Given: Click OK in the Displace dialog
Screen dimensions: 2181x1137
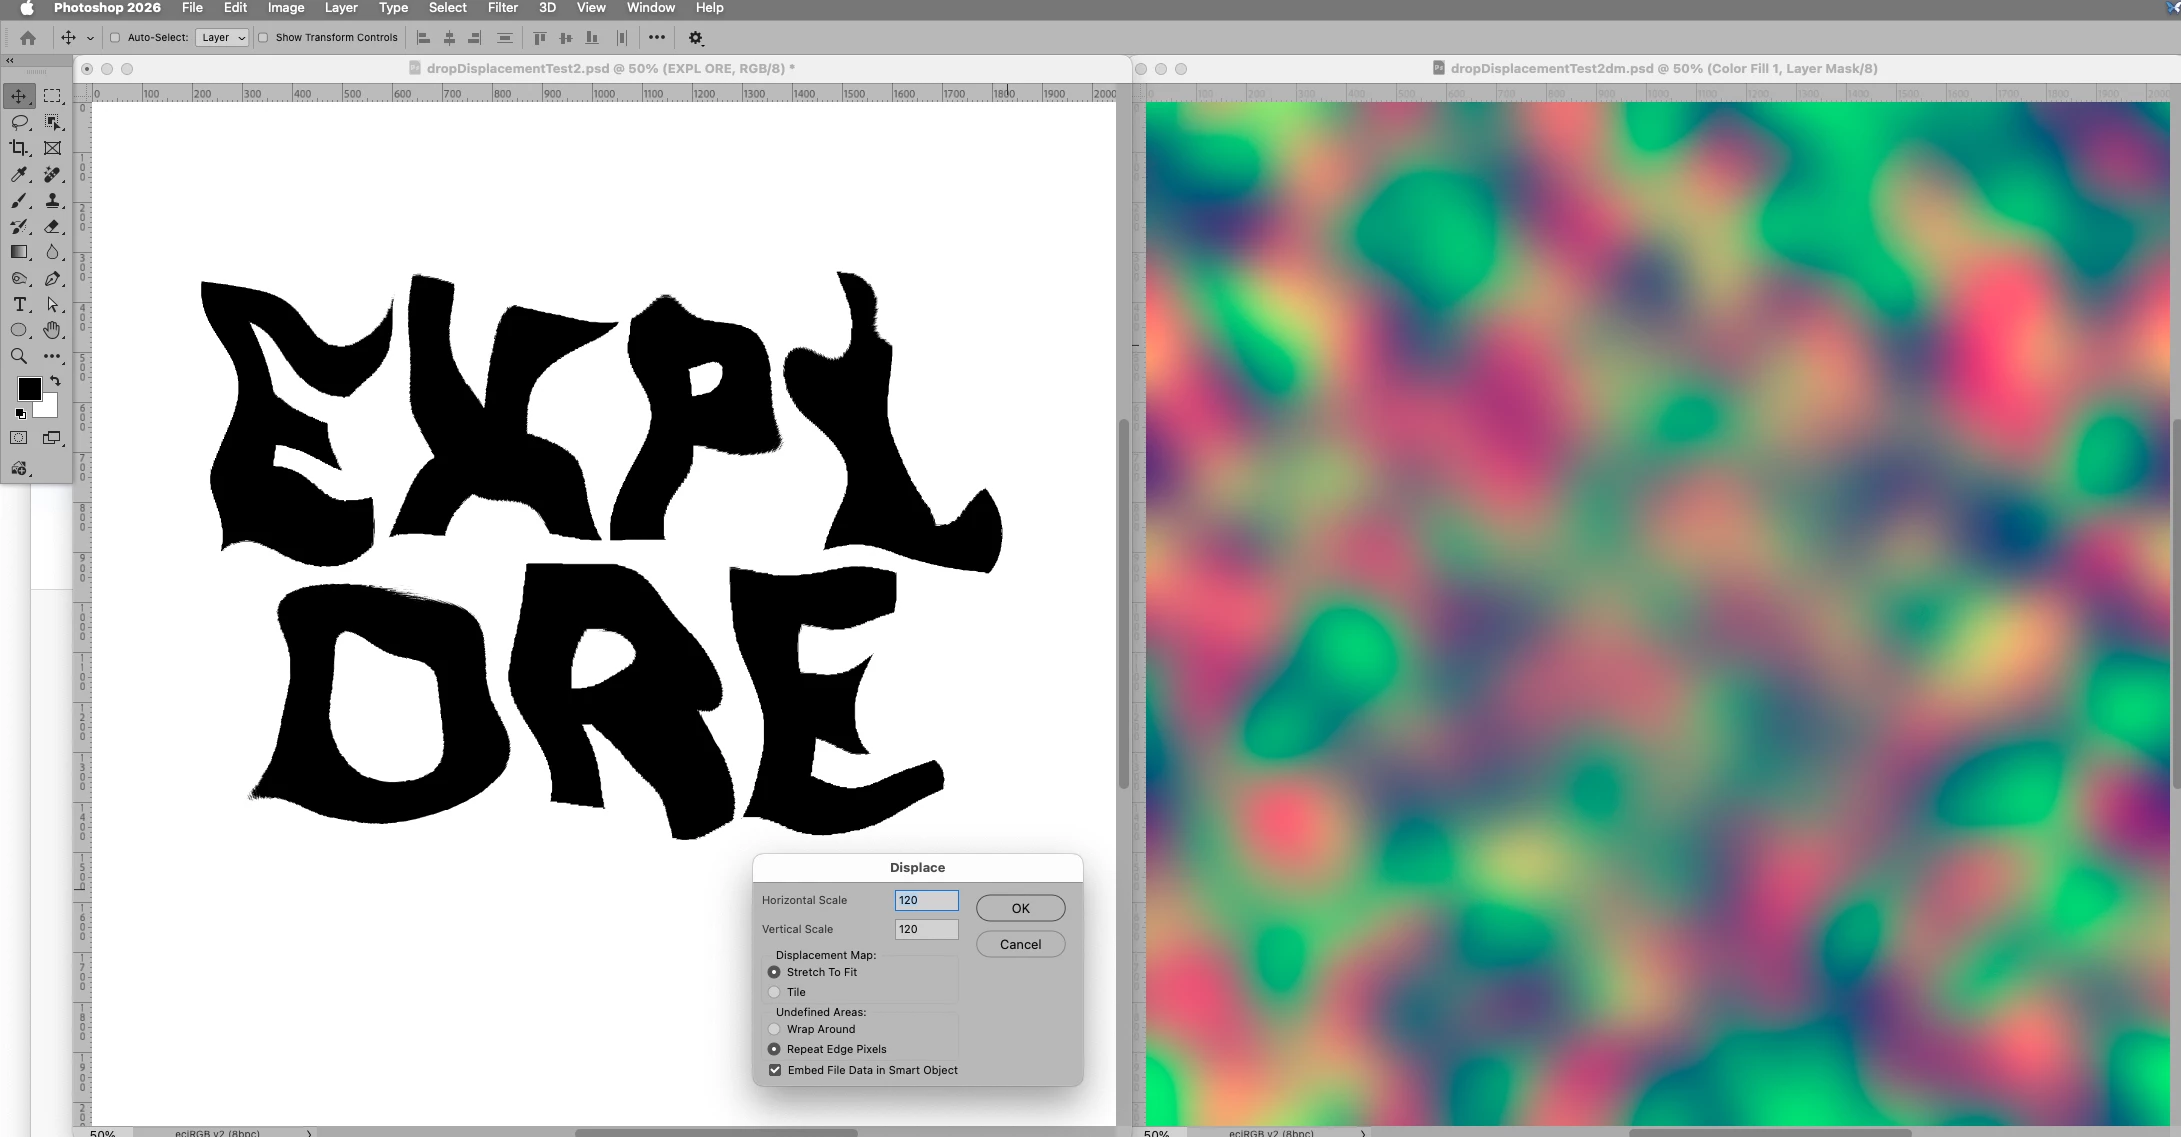Looking at the screenshot, I should coord(1020,908).
